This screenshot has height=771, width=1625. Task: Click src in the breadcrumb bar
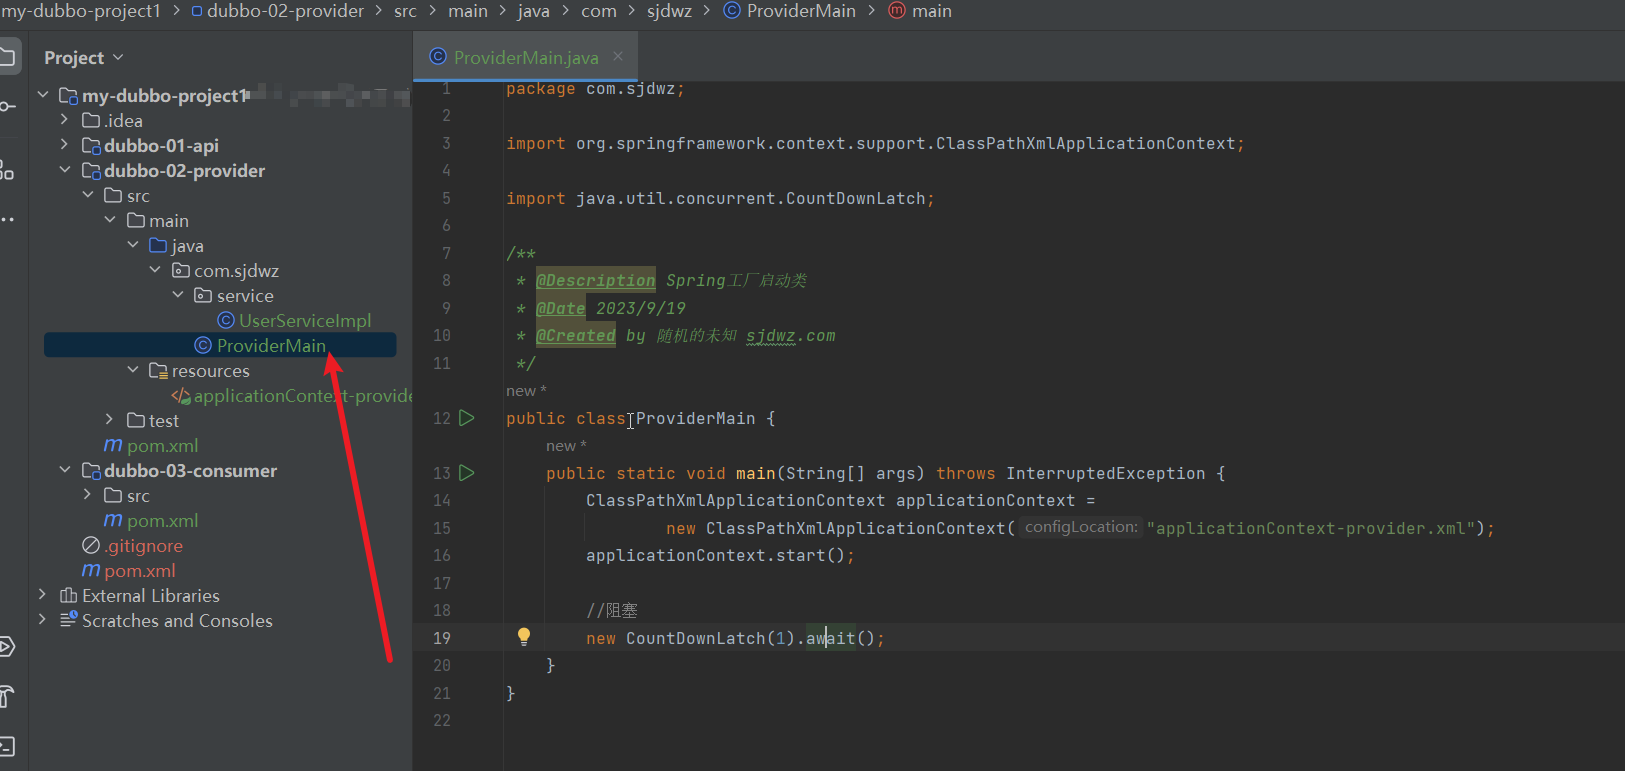pyautogui.click(x=405, y=11)
